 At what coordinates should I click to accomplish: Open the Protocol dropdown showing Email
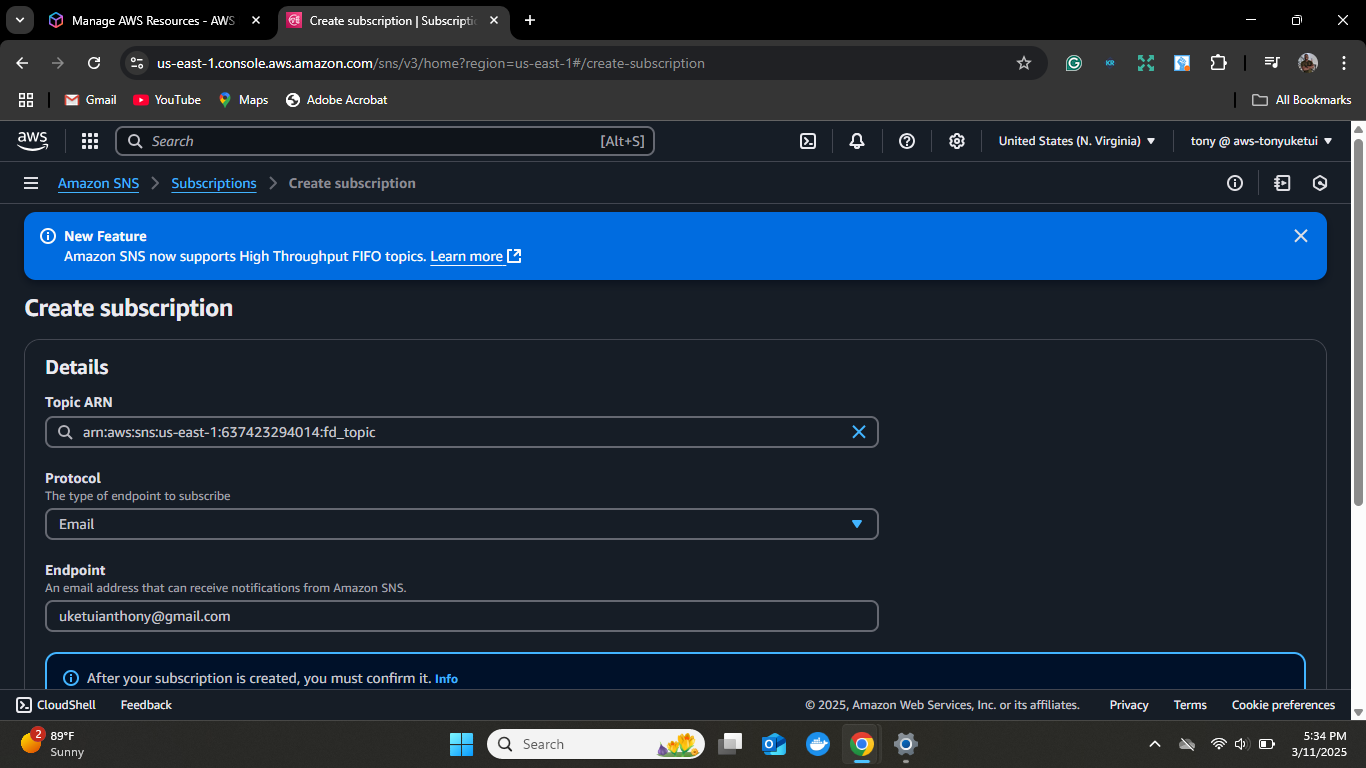click(x=462, y=524)
